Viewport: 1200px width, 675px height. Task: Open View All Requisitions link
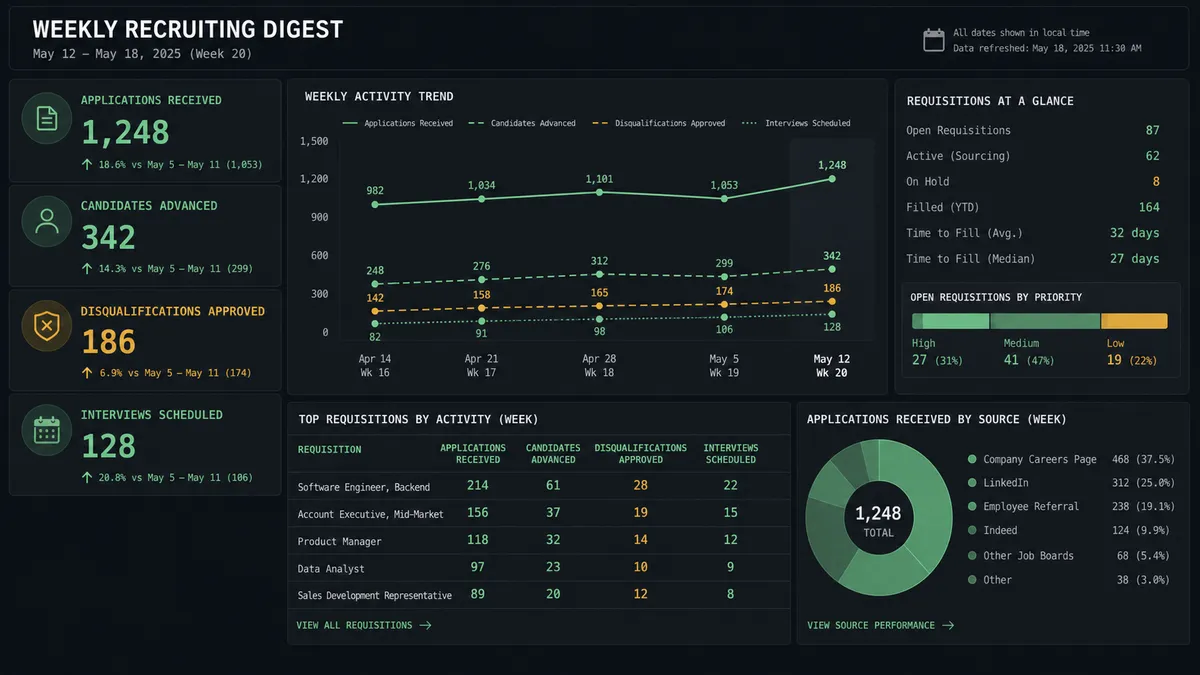pos(364,625)
